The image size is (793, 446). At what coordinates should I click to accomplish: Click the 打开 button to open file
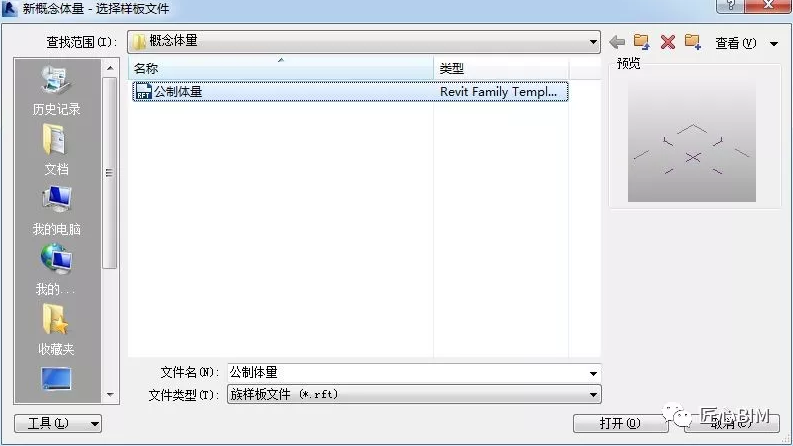click(x=619, y=423)
